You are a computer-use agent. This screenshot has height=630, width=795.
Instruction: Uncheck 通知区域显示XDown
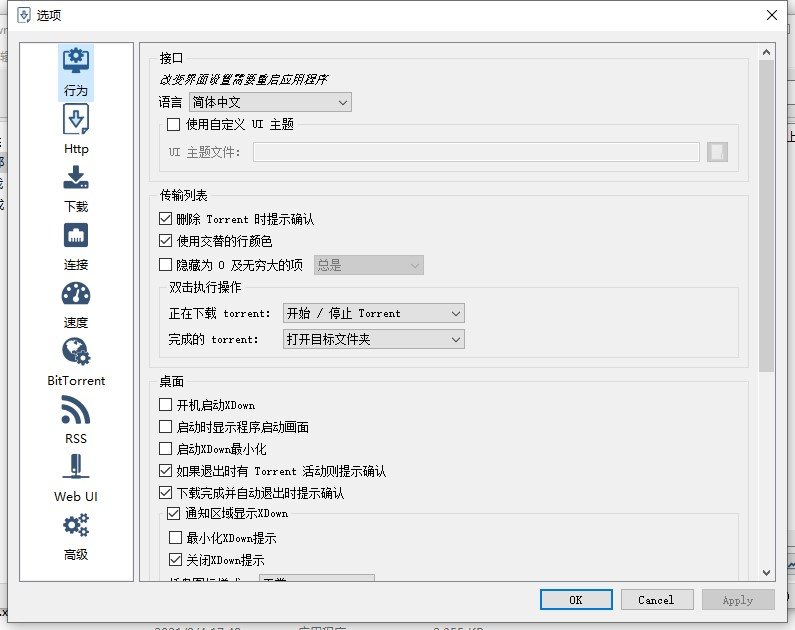[x=173, y=513]
